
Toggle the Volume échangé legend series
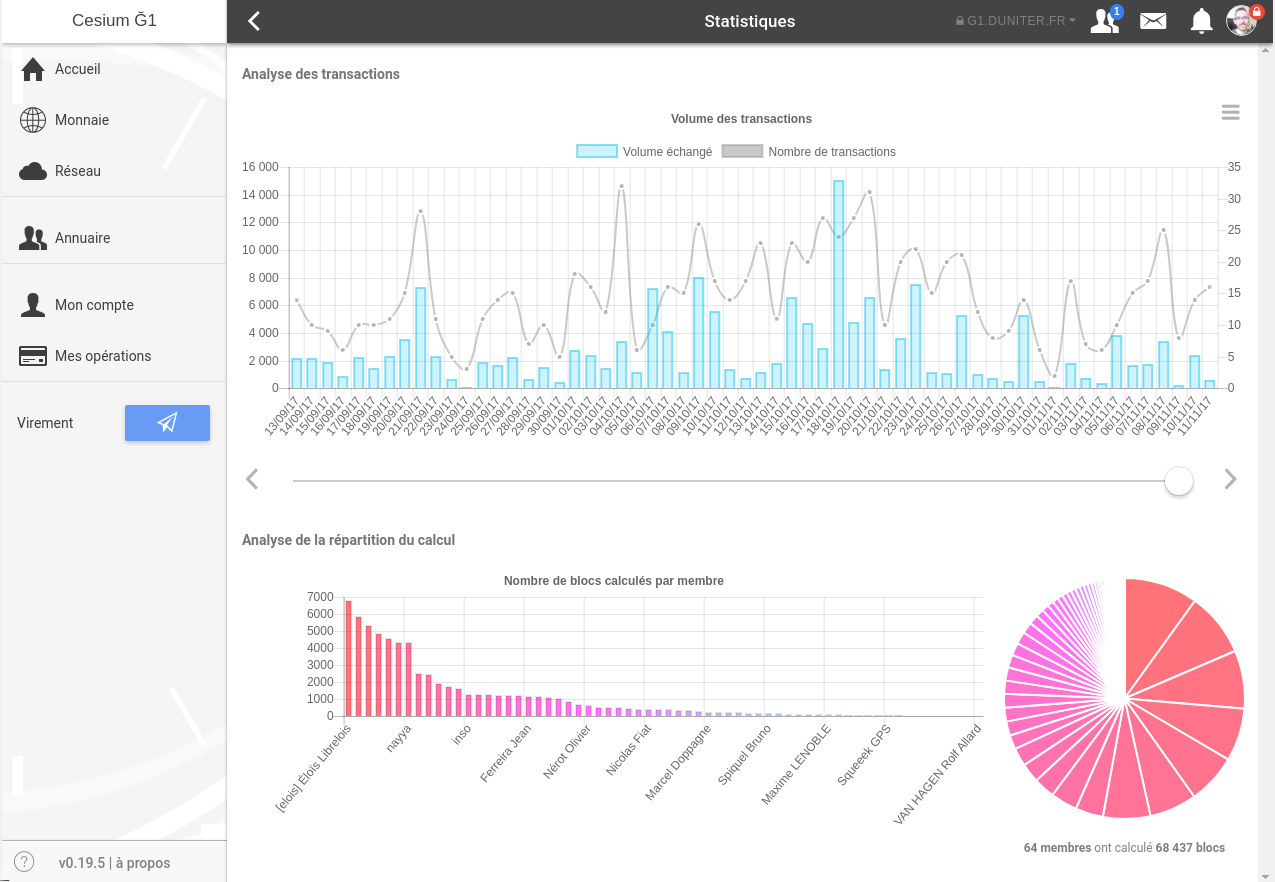tap(645, 152)
